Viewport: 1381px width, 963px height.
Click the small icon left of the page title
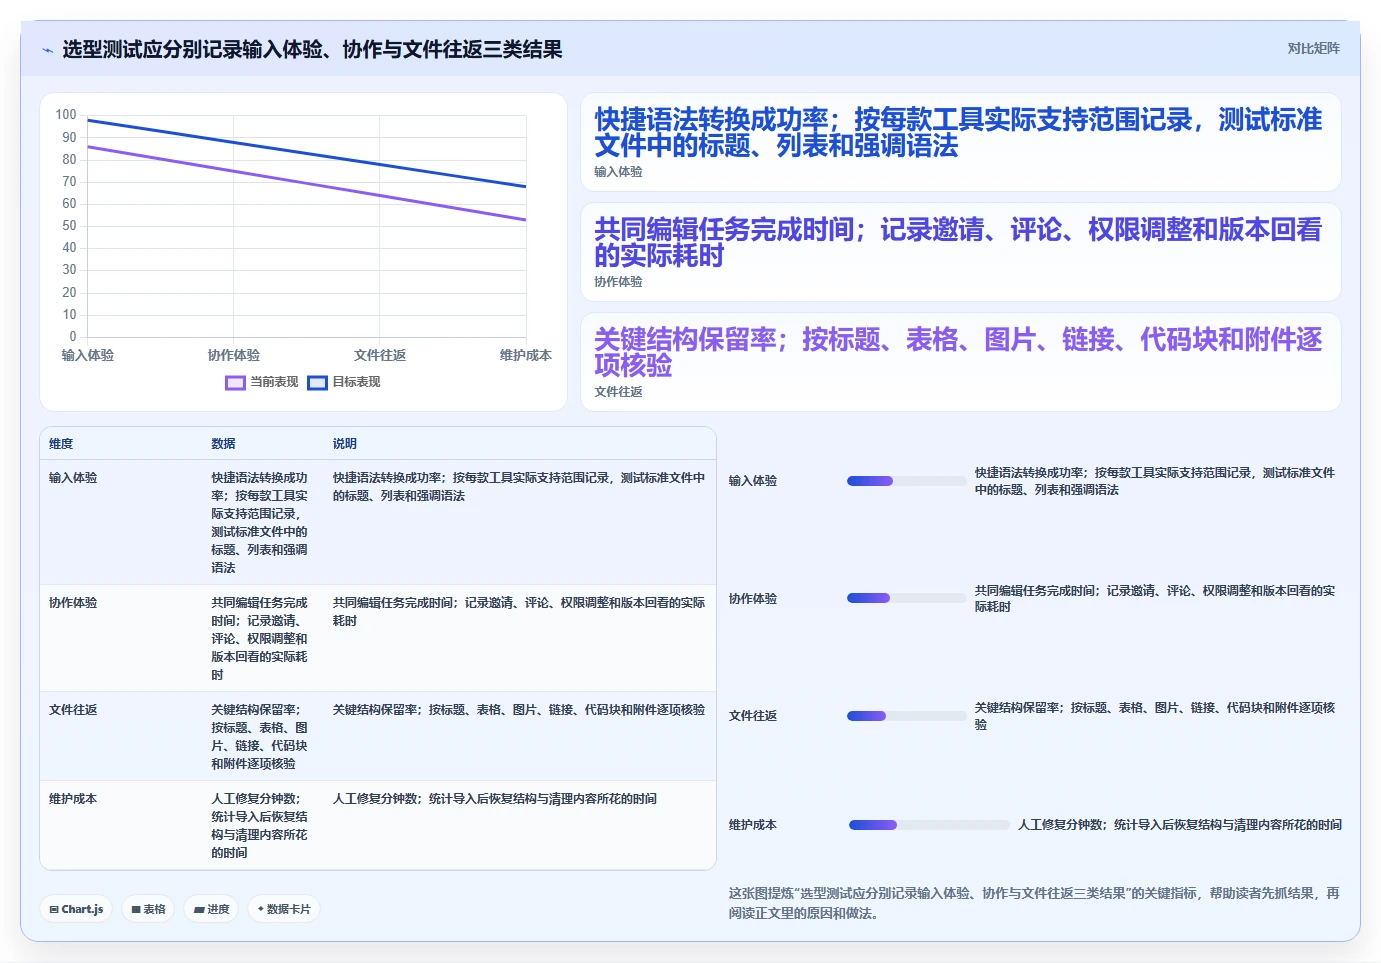[47, 50]
